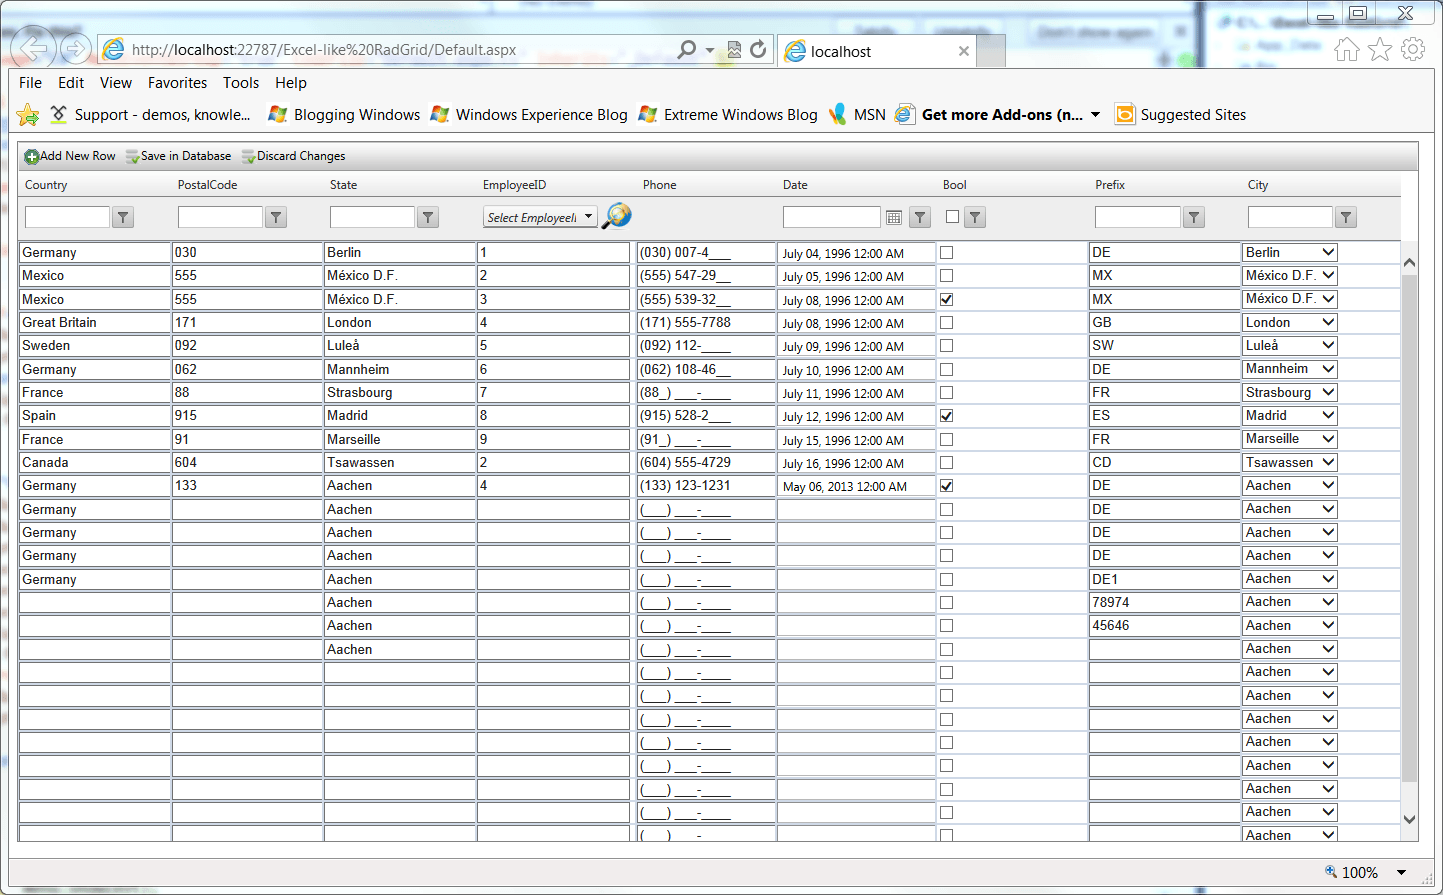Image resolution: width=1443 pixels, height=895 pixels.
Task: Open the Tools menu
Action: (x=240, y=83)
